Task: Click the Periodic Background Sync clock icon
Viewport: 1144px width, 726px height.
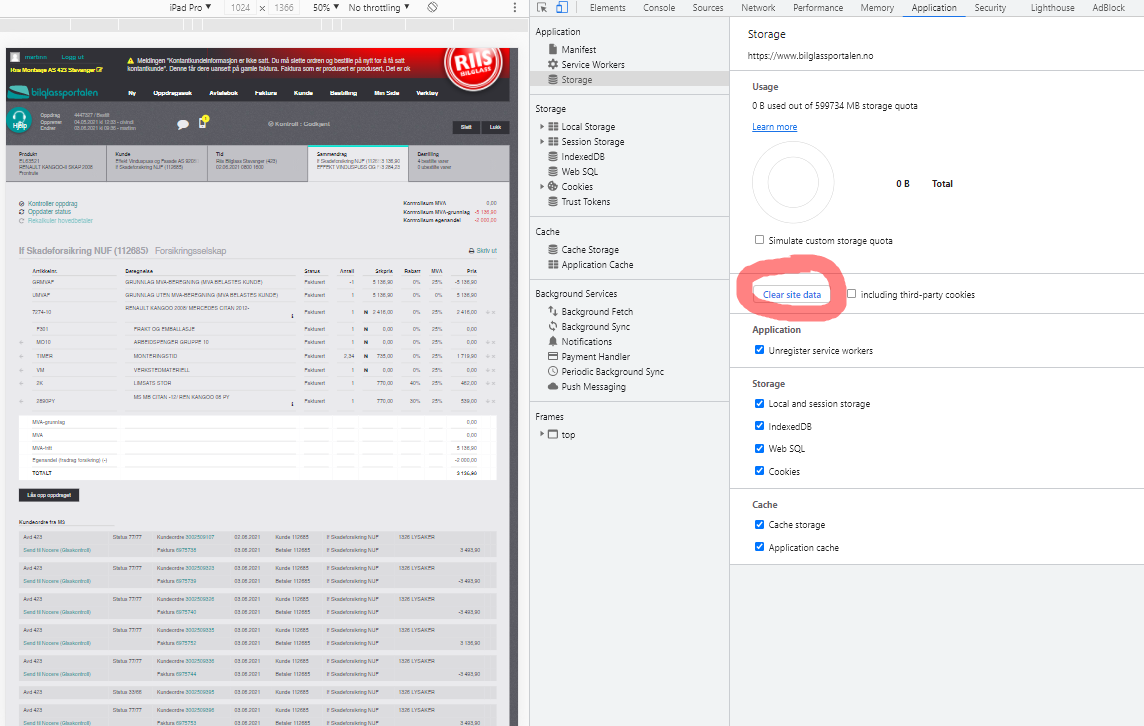Action: click(x=553, y=371)
